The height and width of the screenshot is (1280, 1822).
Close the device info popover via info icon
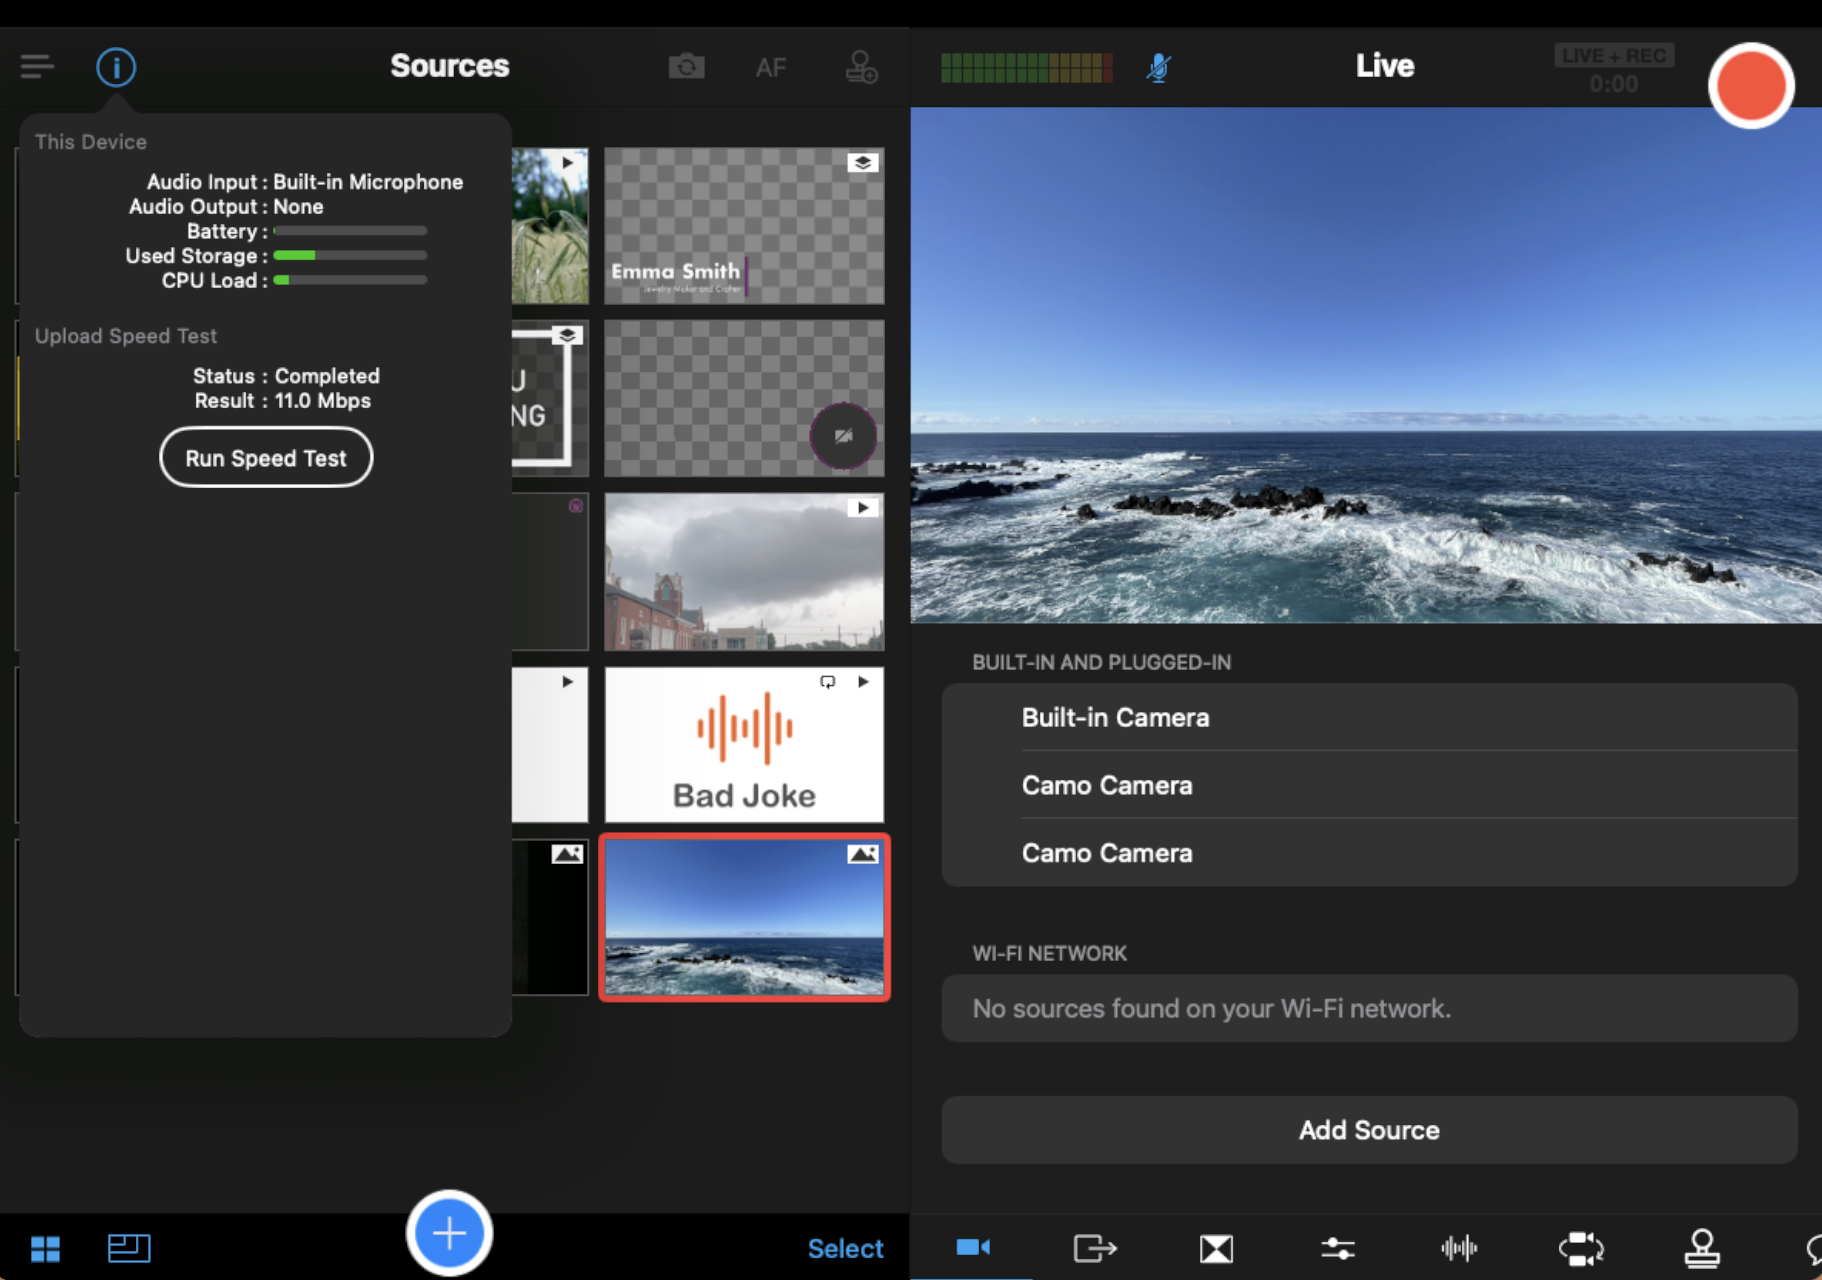point(116,67)
